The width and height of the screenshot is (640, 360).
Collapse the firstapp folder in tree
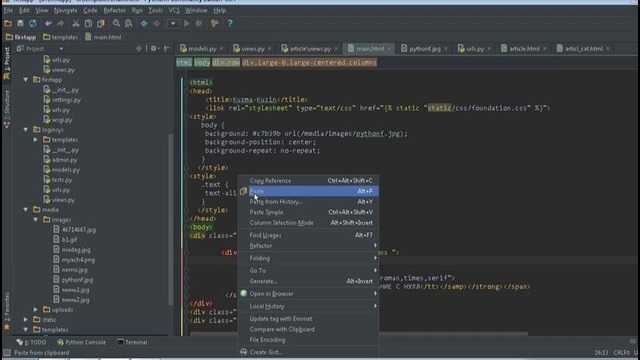click(26, 80)
